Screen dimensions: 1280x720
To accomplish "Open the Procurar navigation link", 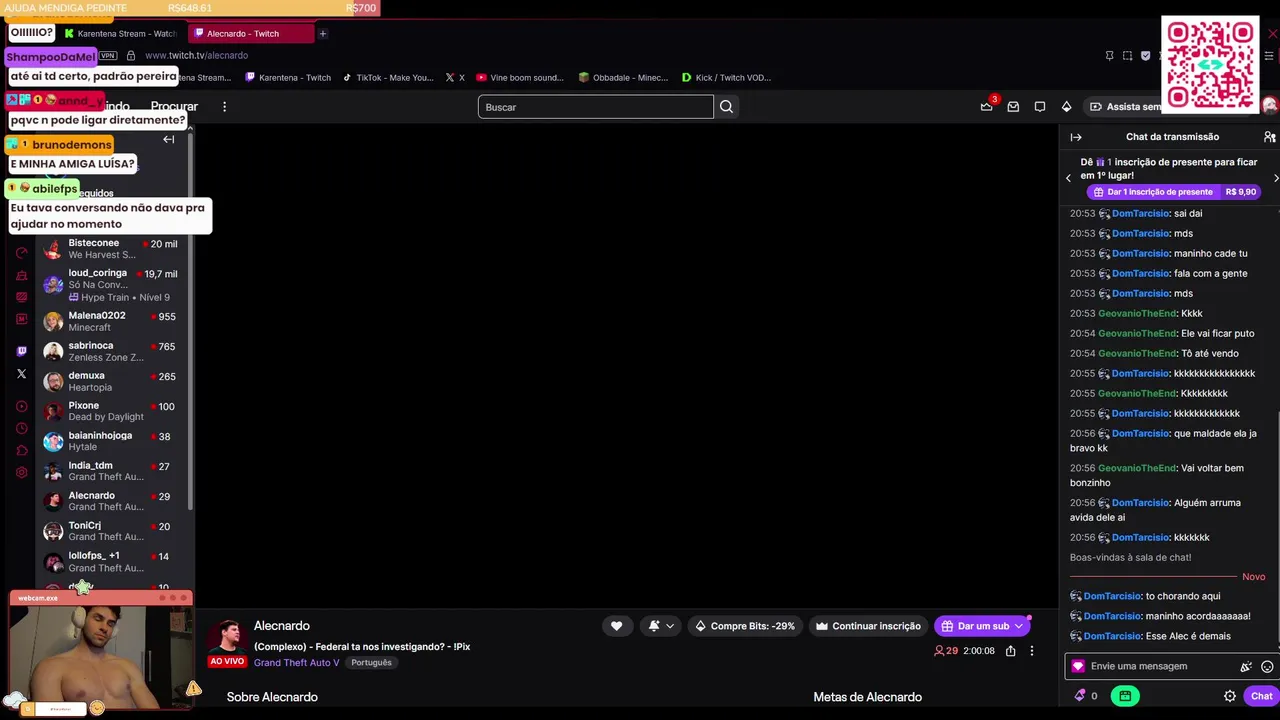I will click(174, 106).
